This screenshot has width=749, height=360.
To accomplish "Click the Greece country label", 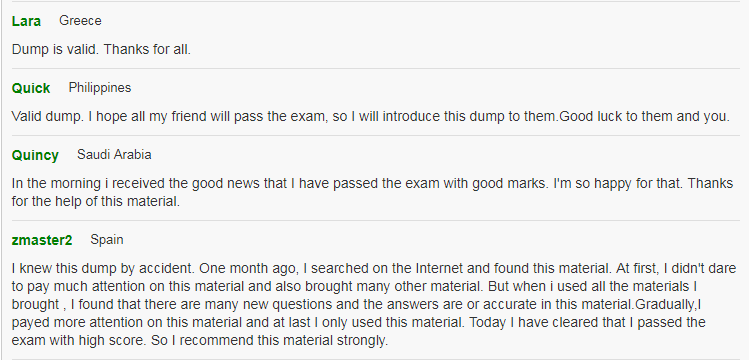I will 80,21.
